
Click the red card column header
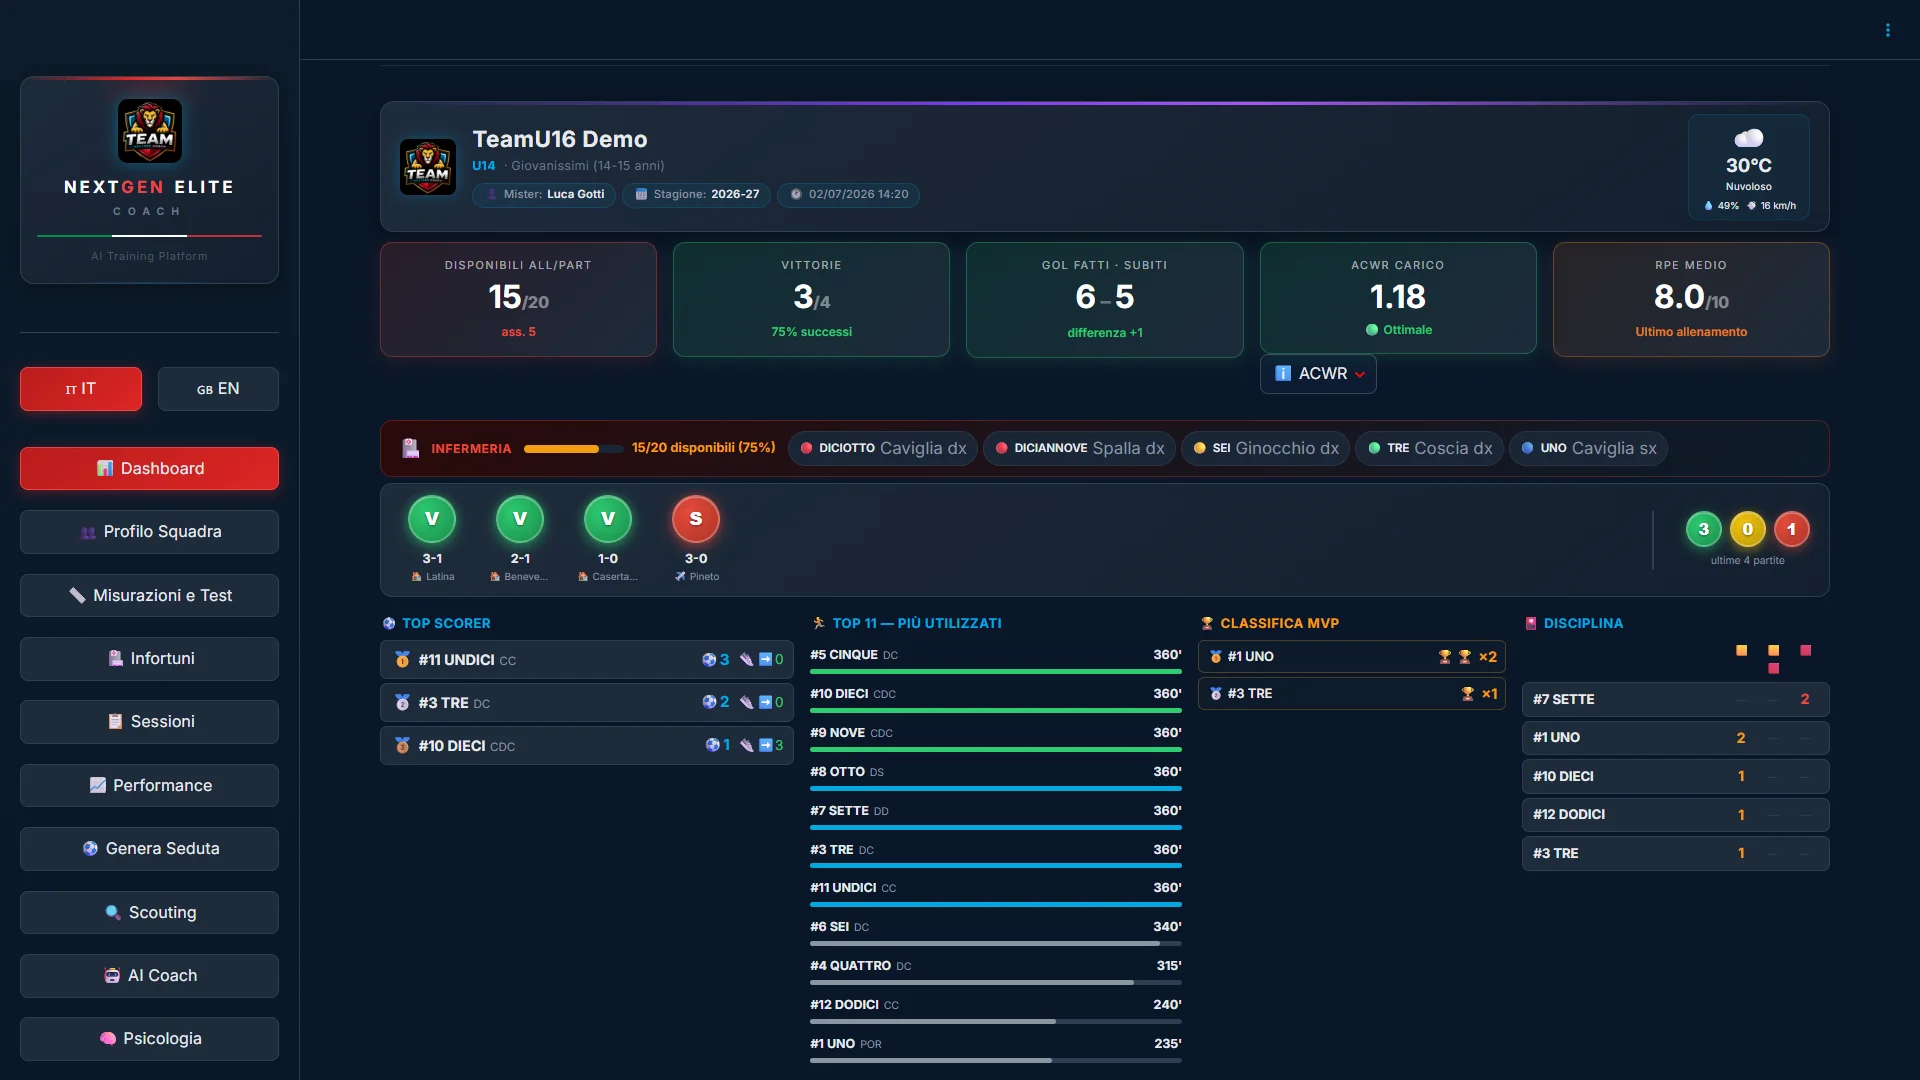tap(1805, 650)
